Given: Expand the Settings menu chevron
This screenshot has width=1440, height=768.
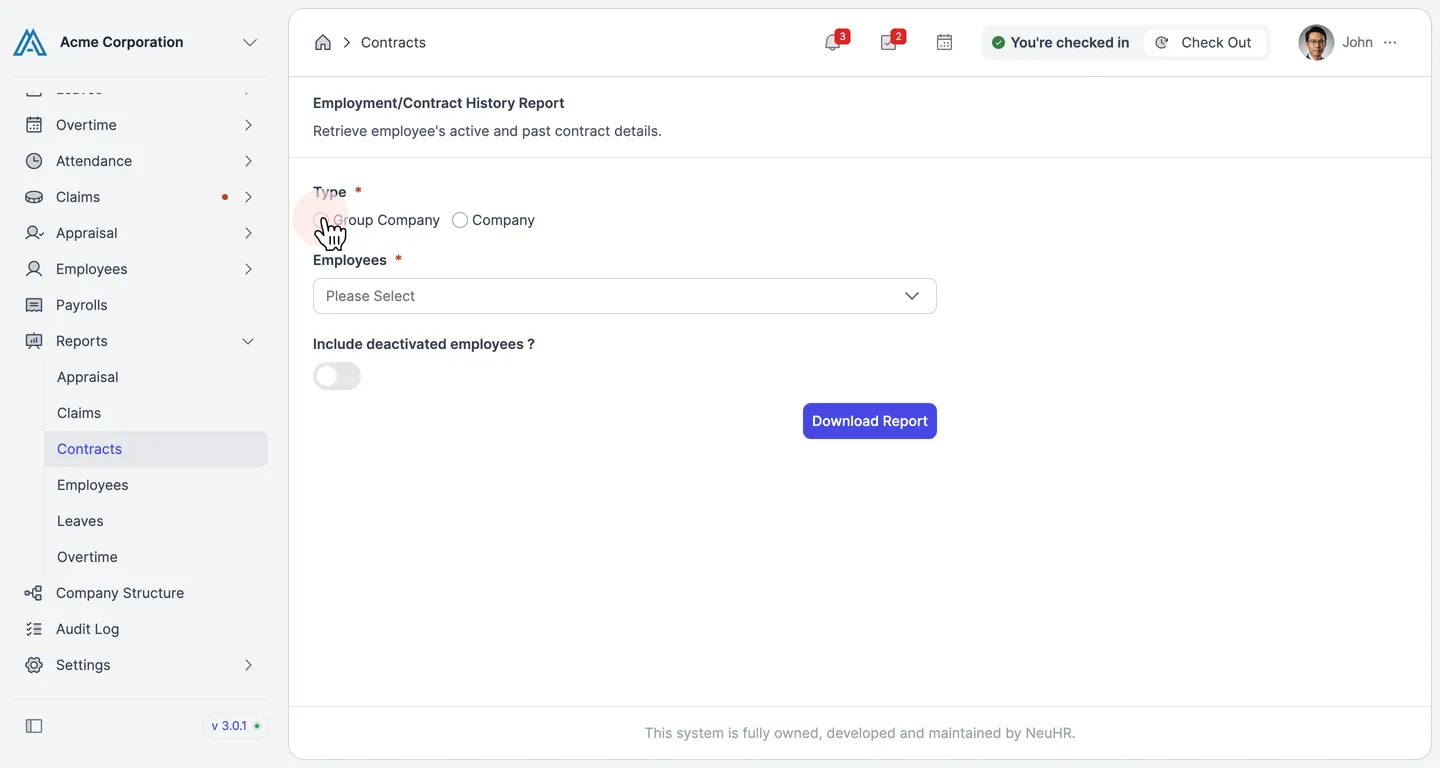Looking at the screenshot, I should 248,665.
